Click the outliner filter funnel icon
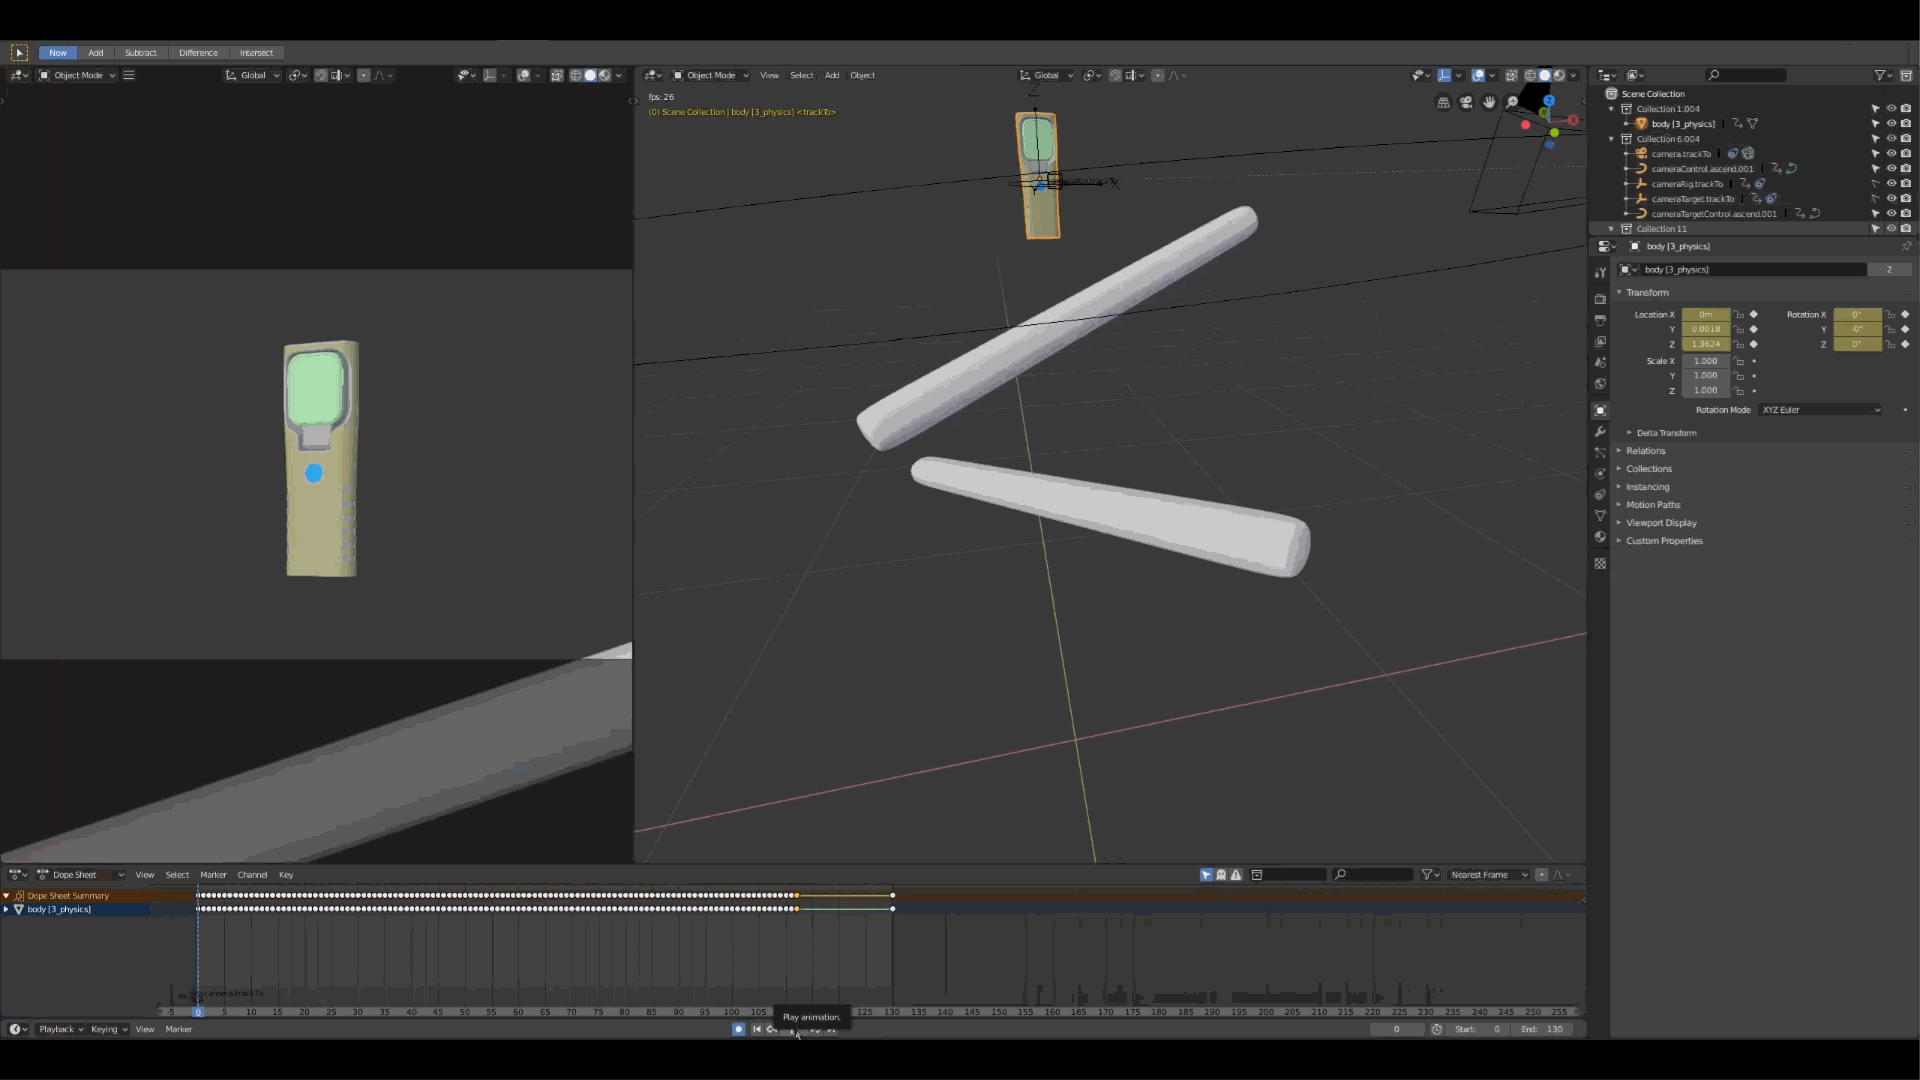This screenshot has width=1920, height=1080. point(1880,75)
